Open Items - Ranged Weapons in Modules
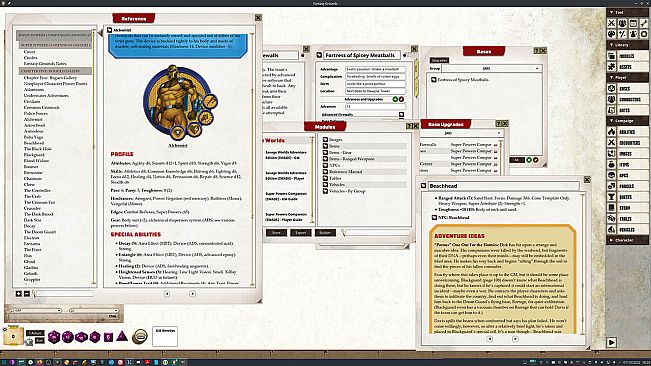The image size is (651, 366). (352, 159)
